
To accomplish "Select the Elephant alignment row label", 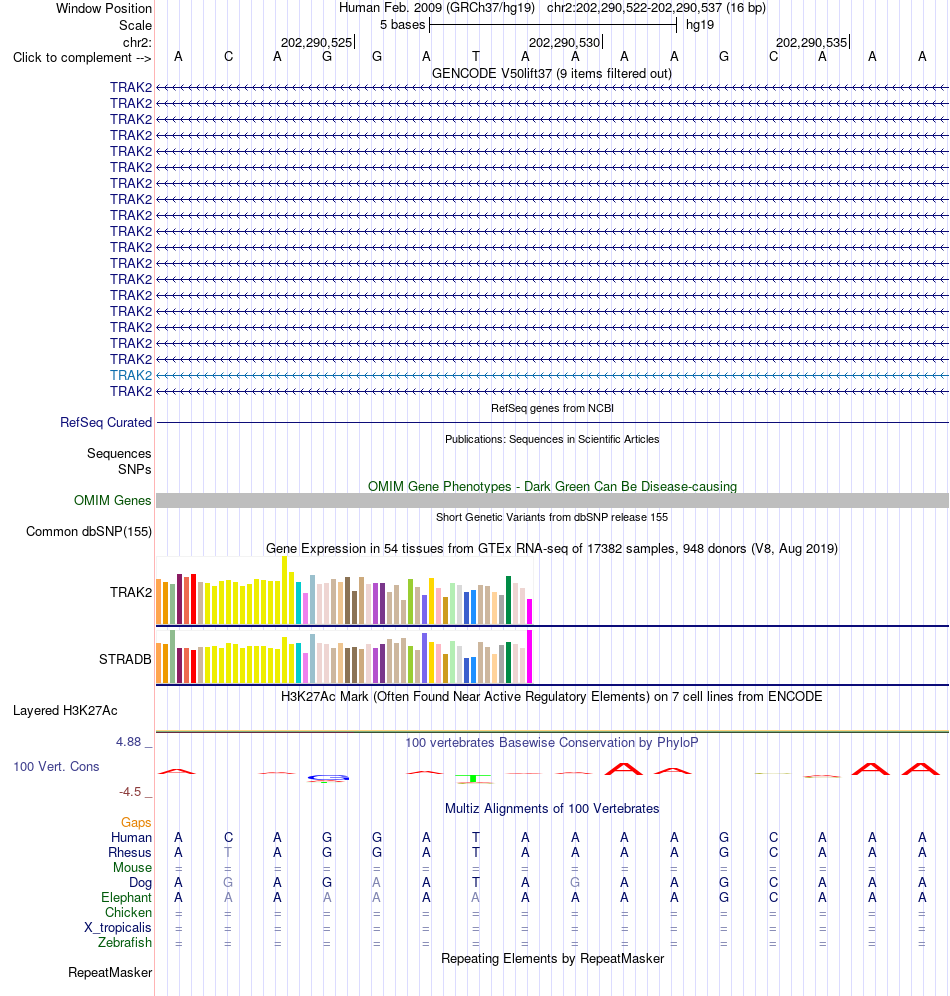I will point(126,898).
